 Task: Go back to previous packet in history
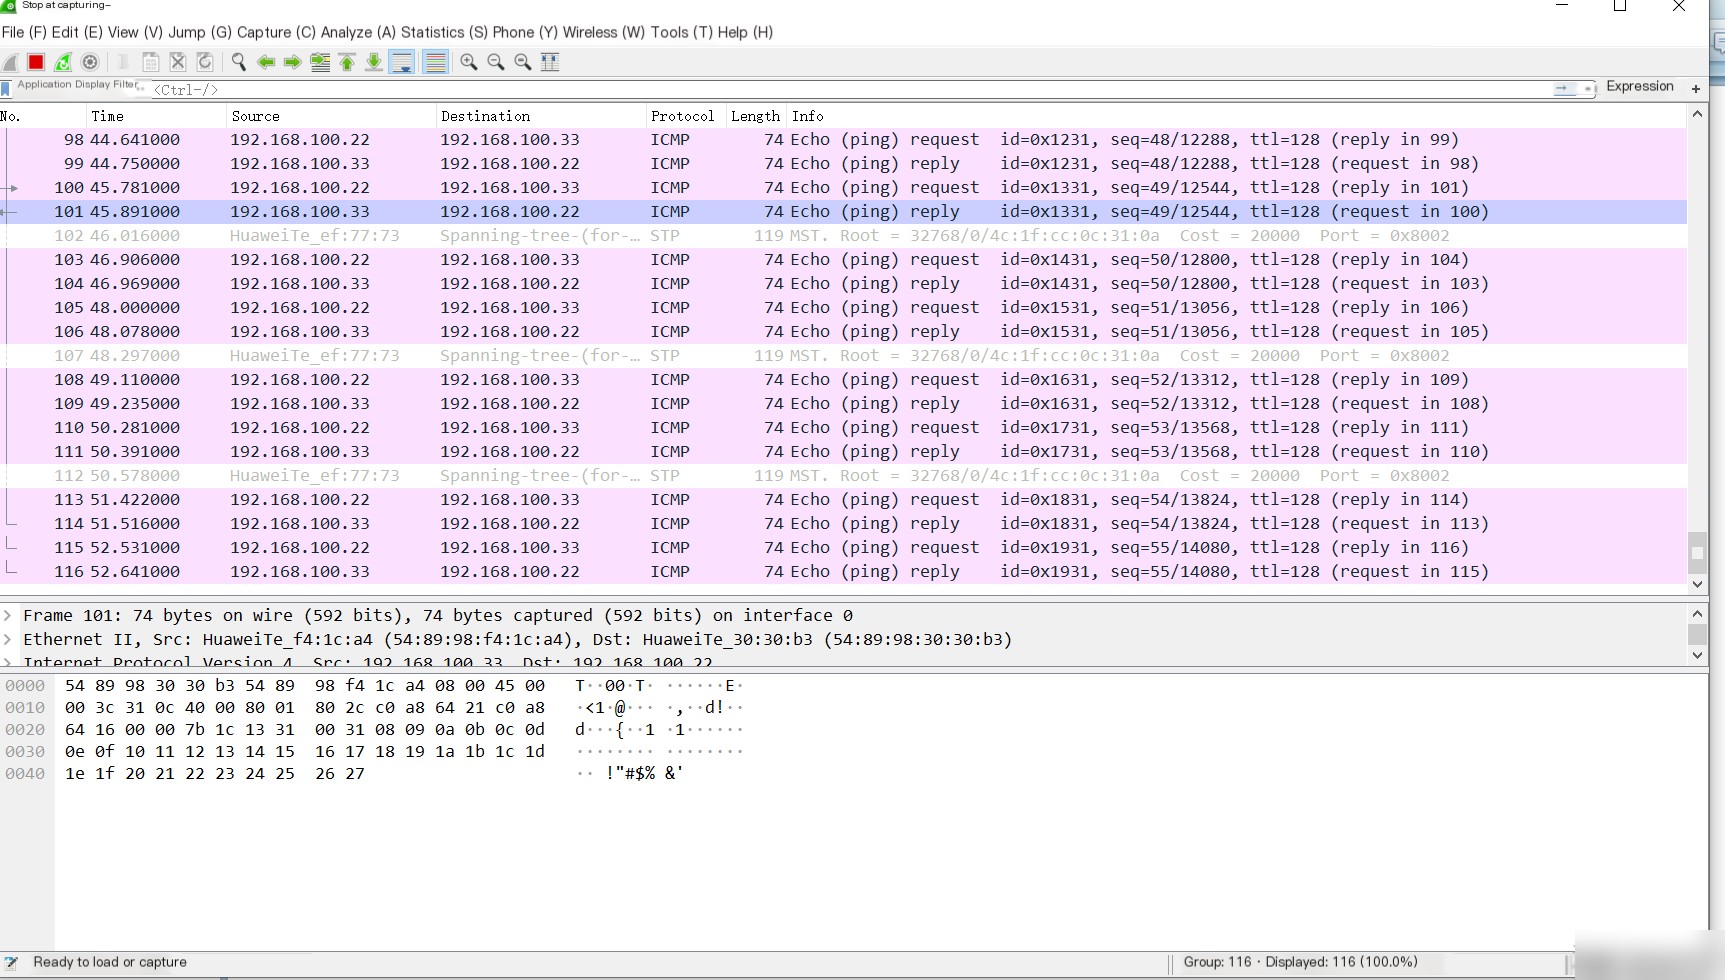(x=266, y=62)
